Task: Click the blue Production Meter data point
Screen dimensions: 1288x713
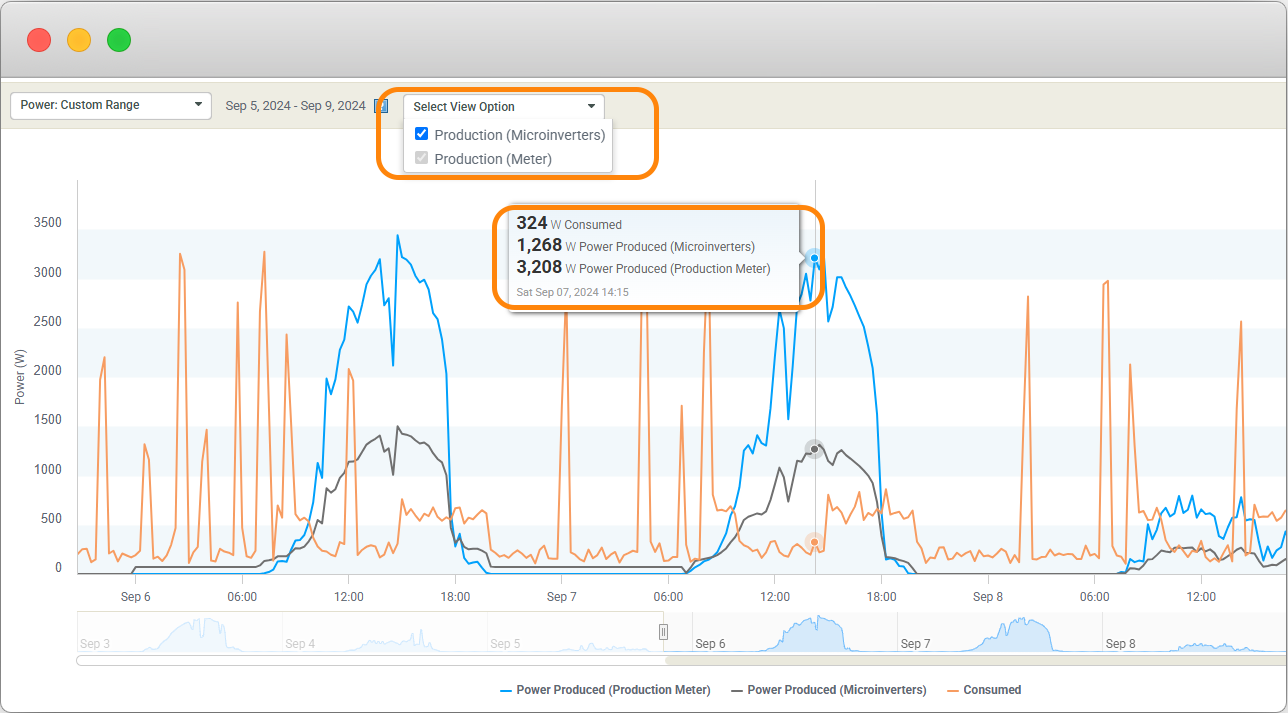Action: [x=815, y=258]
